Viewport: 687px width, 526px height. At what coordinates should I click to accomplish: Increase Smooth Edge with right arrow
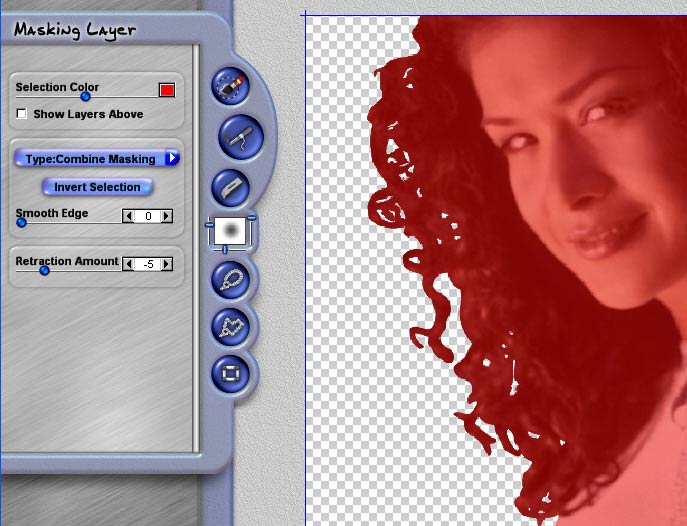[166, 216]
